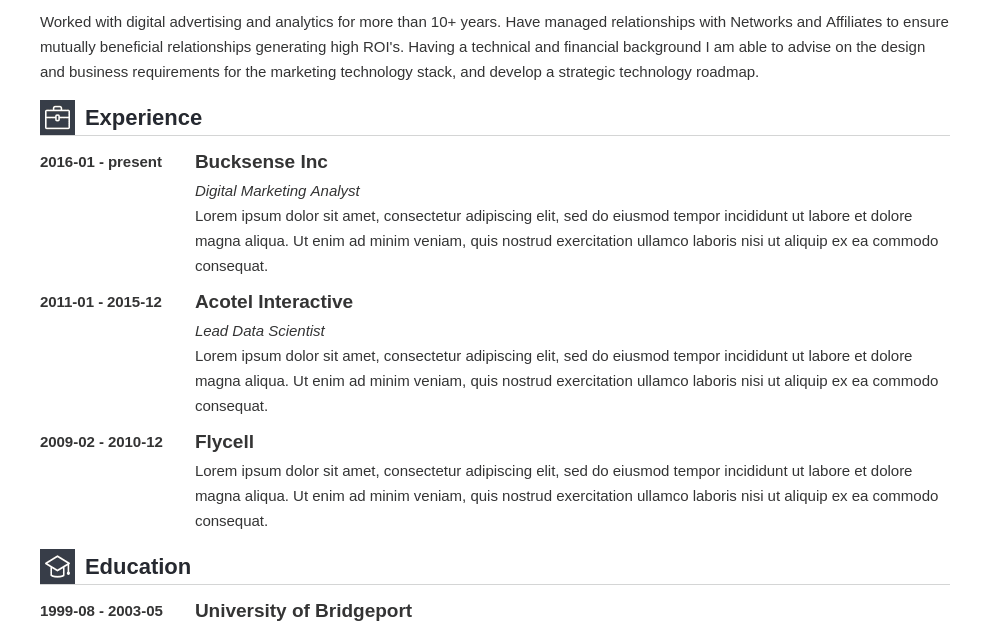Click the horizontal divider line under Education
Image resolution: width=990 pixels, height=630 pixels.
[x=512, y=584]
